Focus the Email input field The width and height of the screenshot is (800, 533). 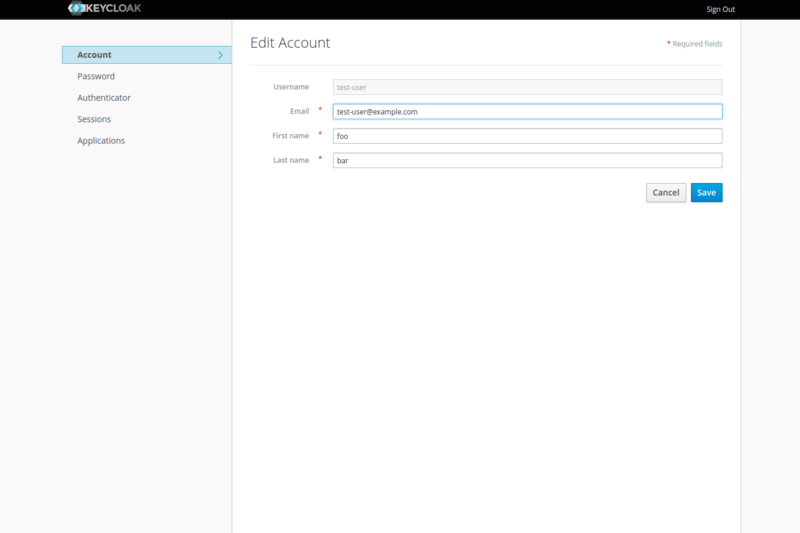528,112
